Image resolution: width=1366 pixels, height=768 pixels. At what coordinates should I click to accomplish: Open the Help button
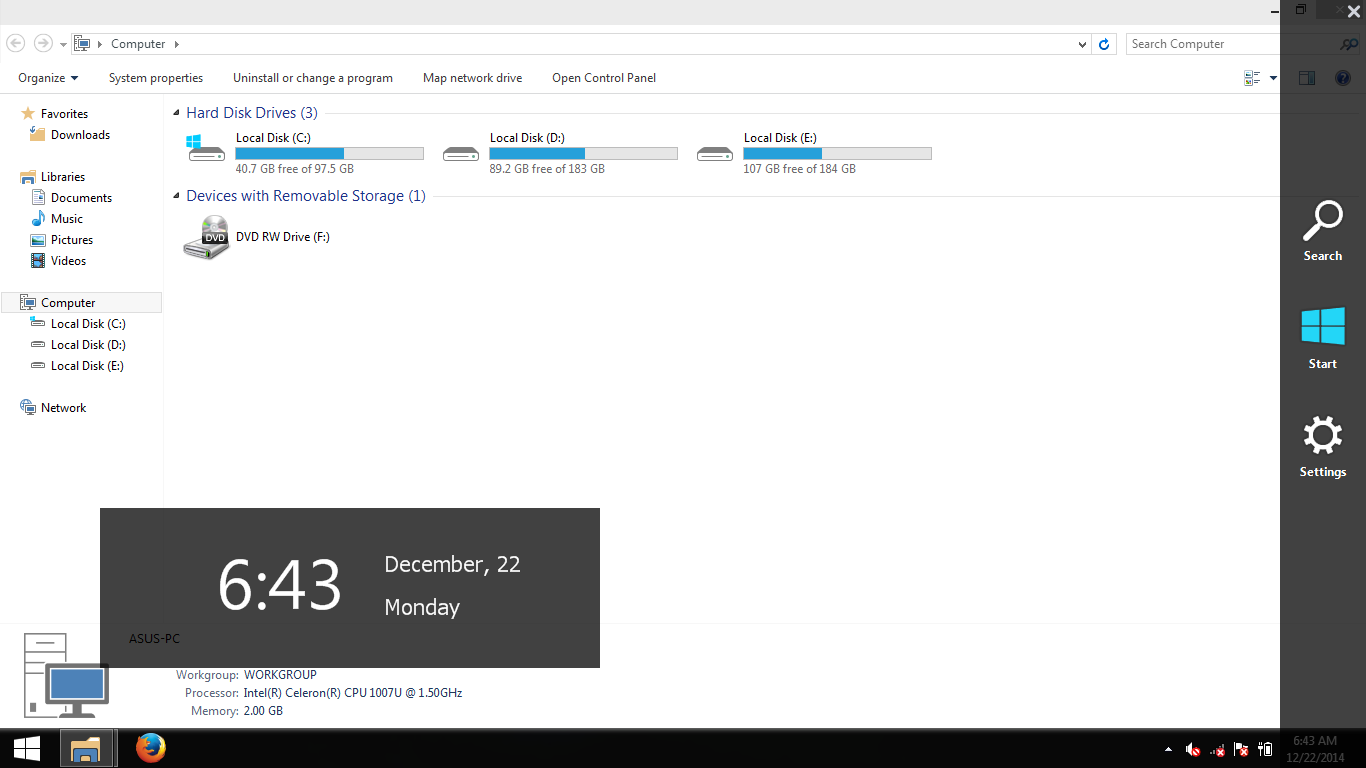click(x=1343, y=78)
